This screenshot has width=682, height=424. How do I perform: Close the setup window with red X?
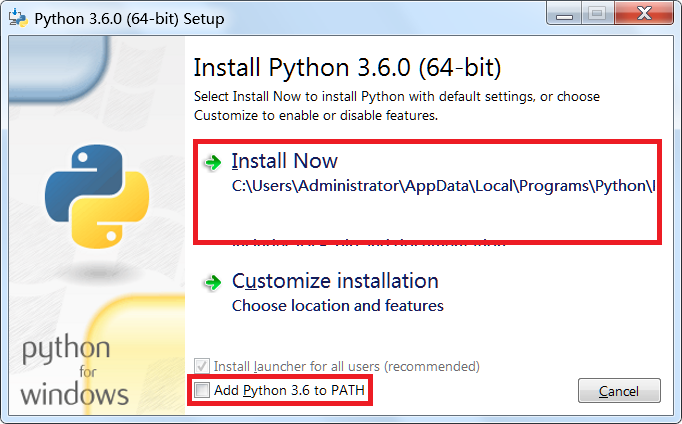pos(644,14)
